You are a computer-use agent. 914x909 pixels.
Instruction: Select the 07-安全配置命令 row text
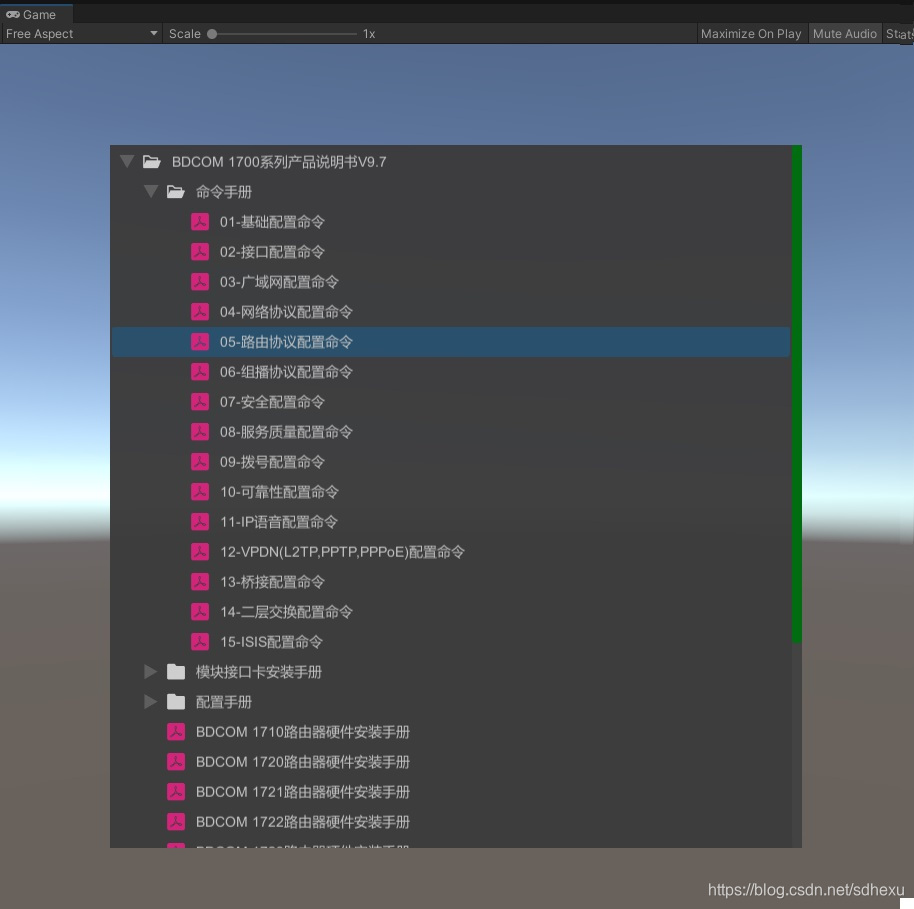272,402
